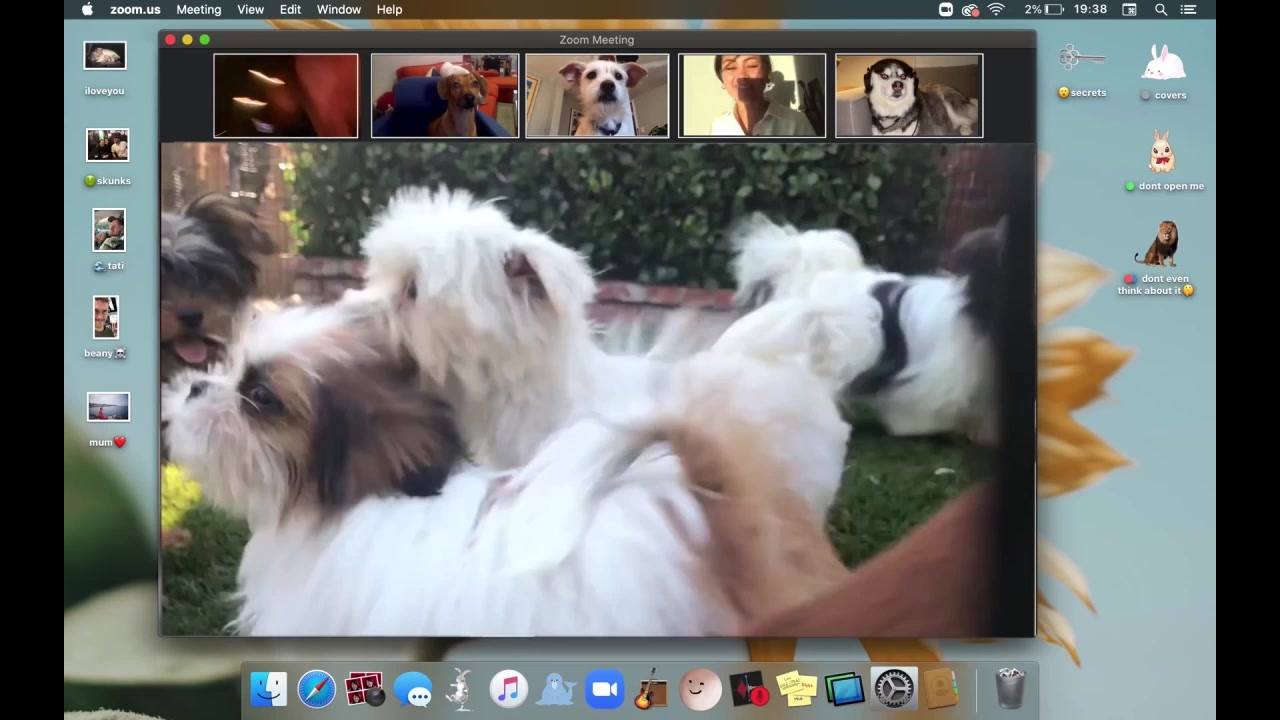Select the beany desktop file

(x=105, y=327)
